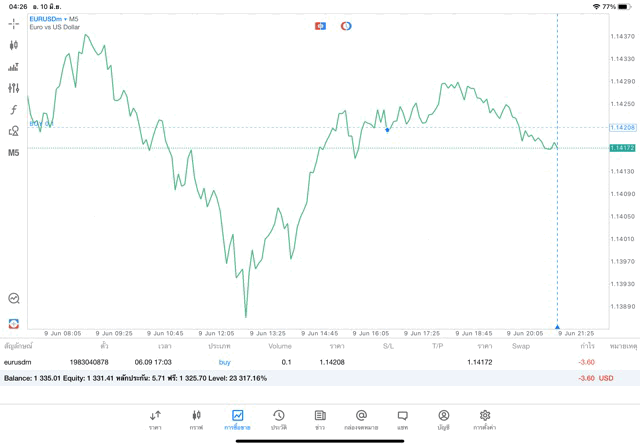Select the eurusdm buy position row
The image size is (640, 447).
[x=300, y=362]
